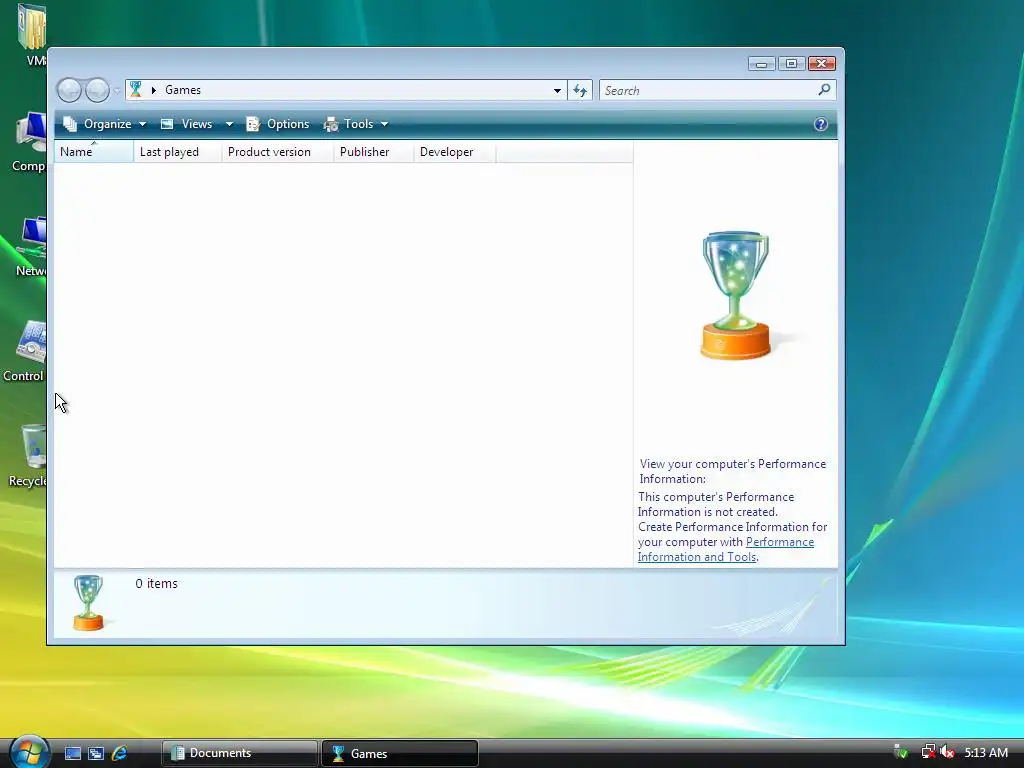The height and width of the screenshot is (768, 1024).
Task: Click the blue Help question mark icon
Action: coord(821,124)
